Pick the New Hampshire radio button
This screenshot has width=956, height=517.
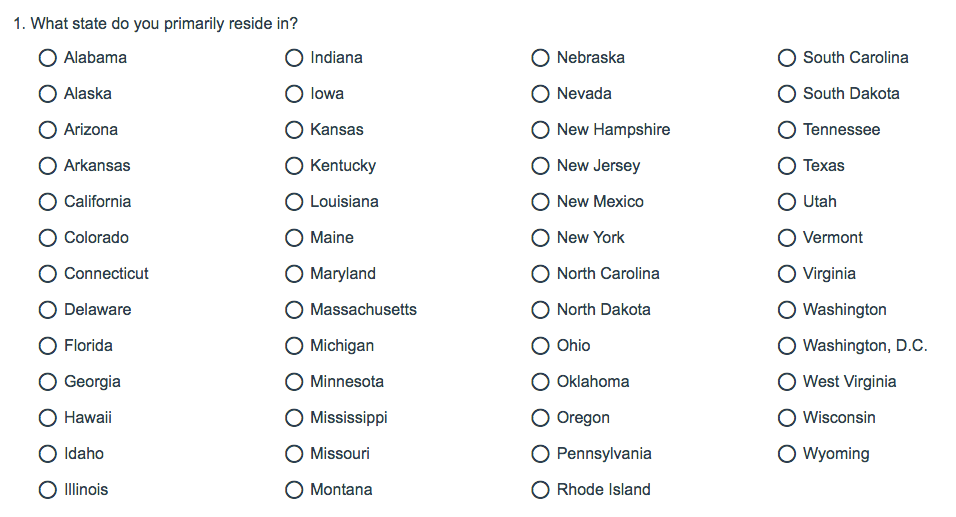point(541,130)
